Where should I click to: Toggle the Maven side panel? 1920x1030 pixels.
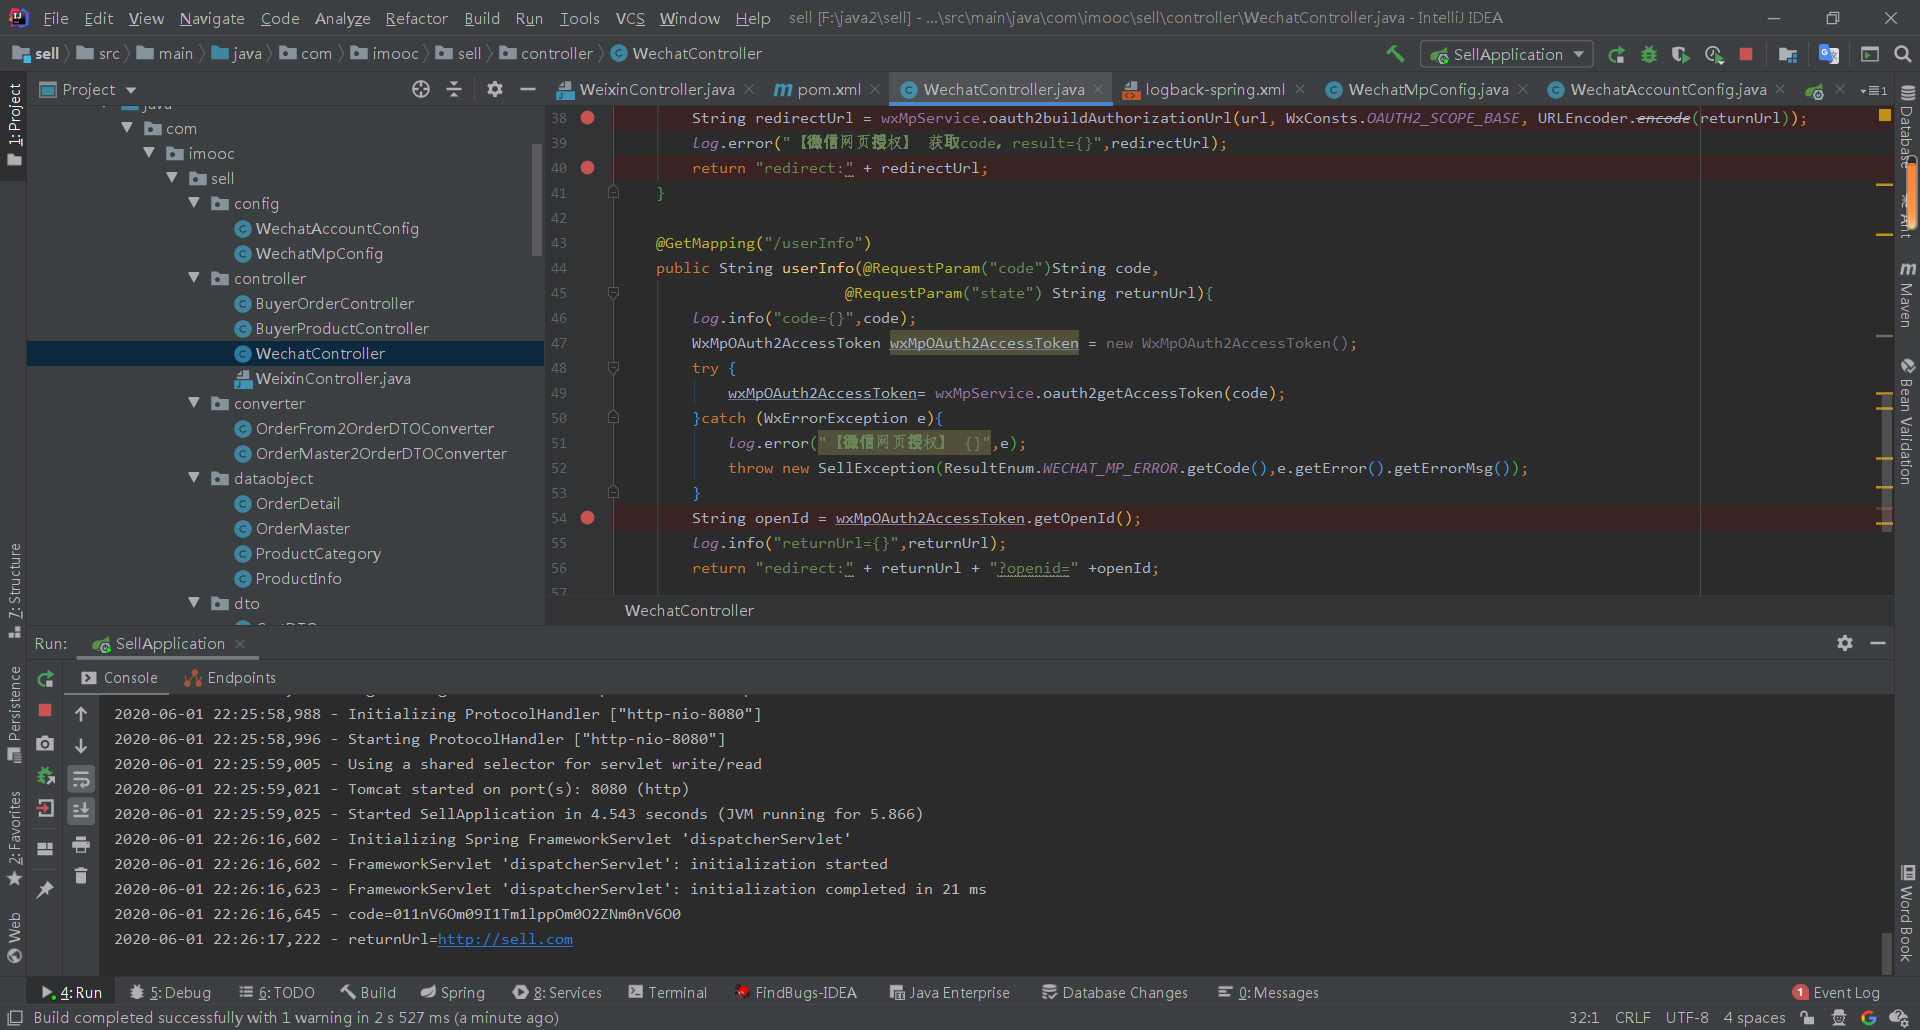coord(1907,295)
